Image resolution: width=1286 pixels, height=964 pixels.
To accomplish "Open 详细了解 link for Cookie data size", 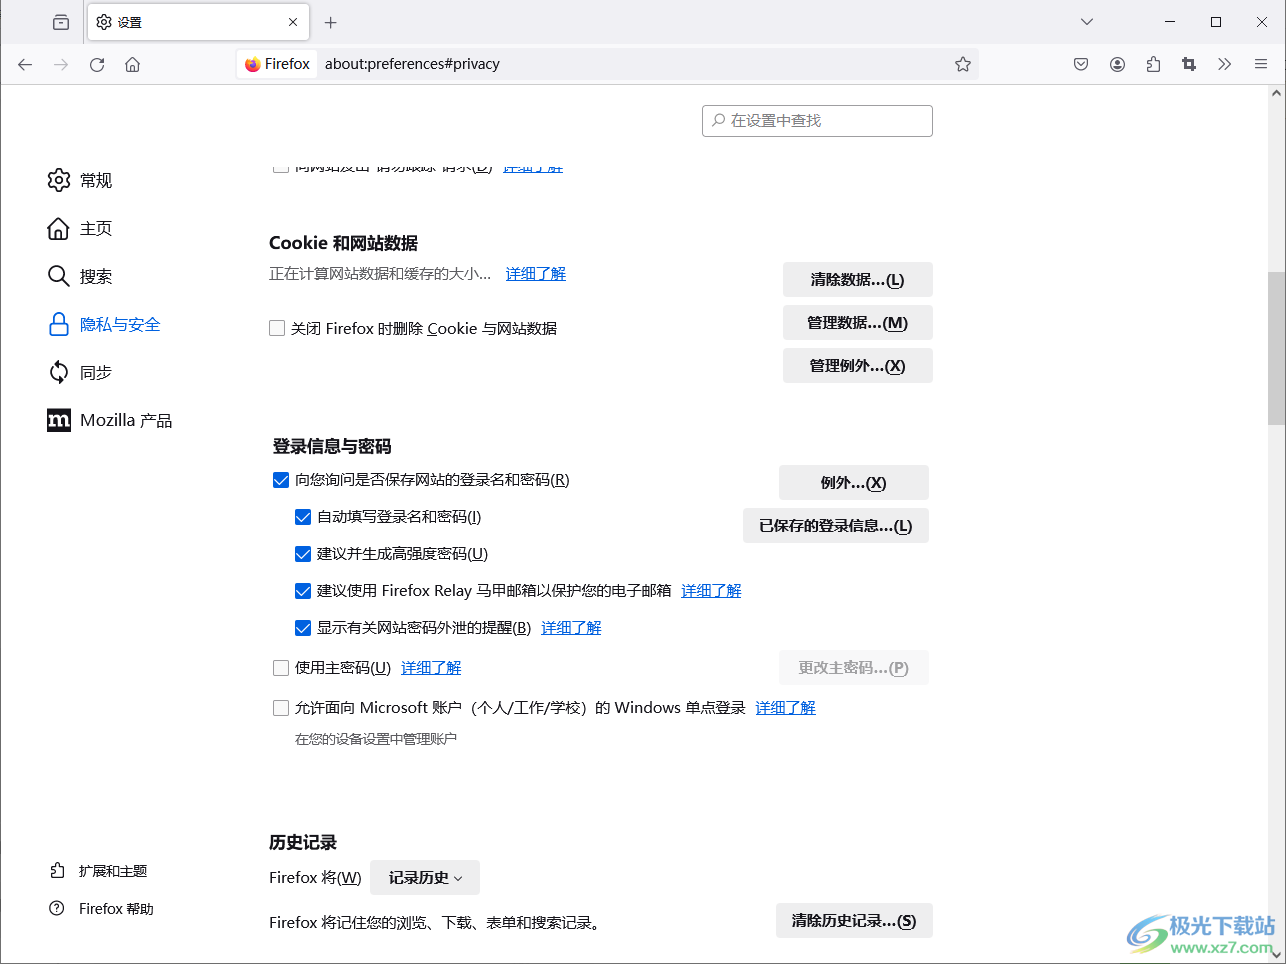I will click(536, 274).
